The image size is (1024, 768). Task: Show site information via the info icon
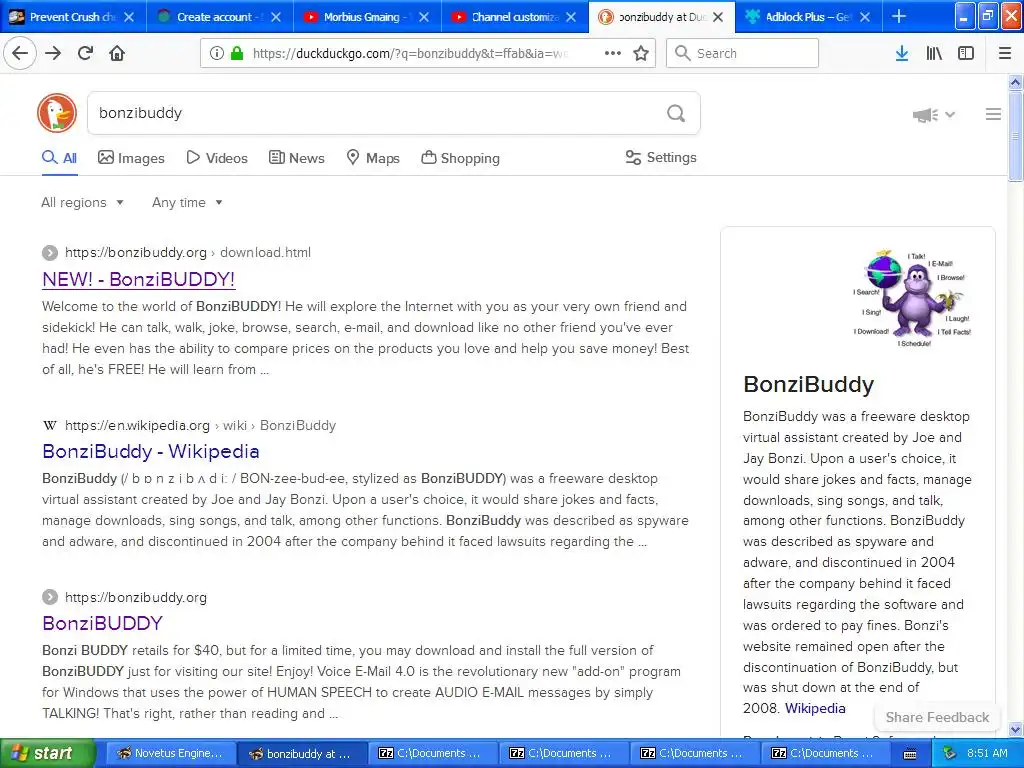(x=217, y=53)
